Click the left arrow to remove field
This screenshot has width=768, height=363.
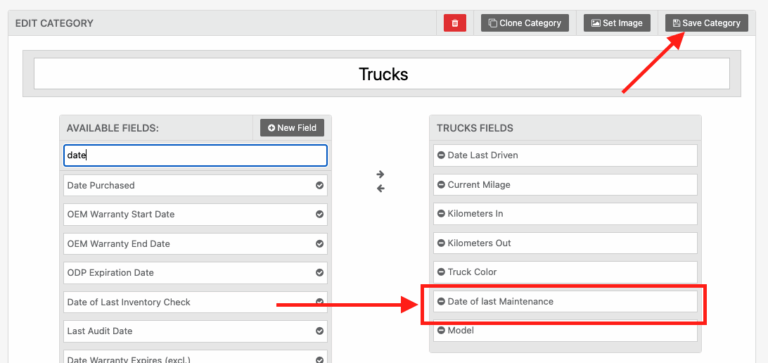pyautogui.click(x=381, y=189)
